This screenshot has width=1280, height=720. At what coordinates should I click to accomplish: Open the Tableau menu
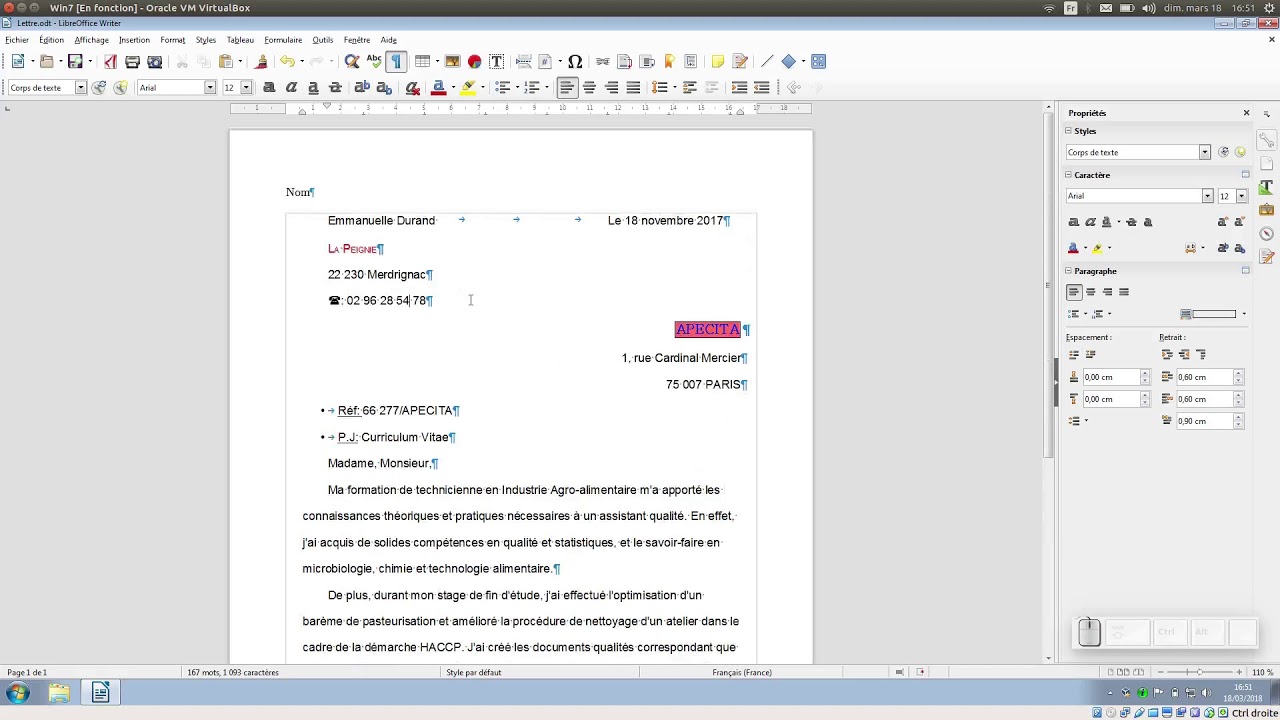[x=240, y=40]
